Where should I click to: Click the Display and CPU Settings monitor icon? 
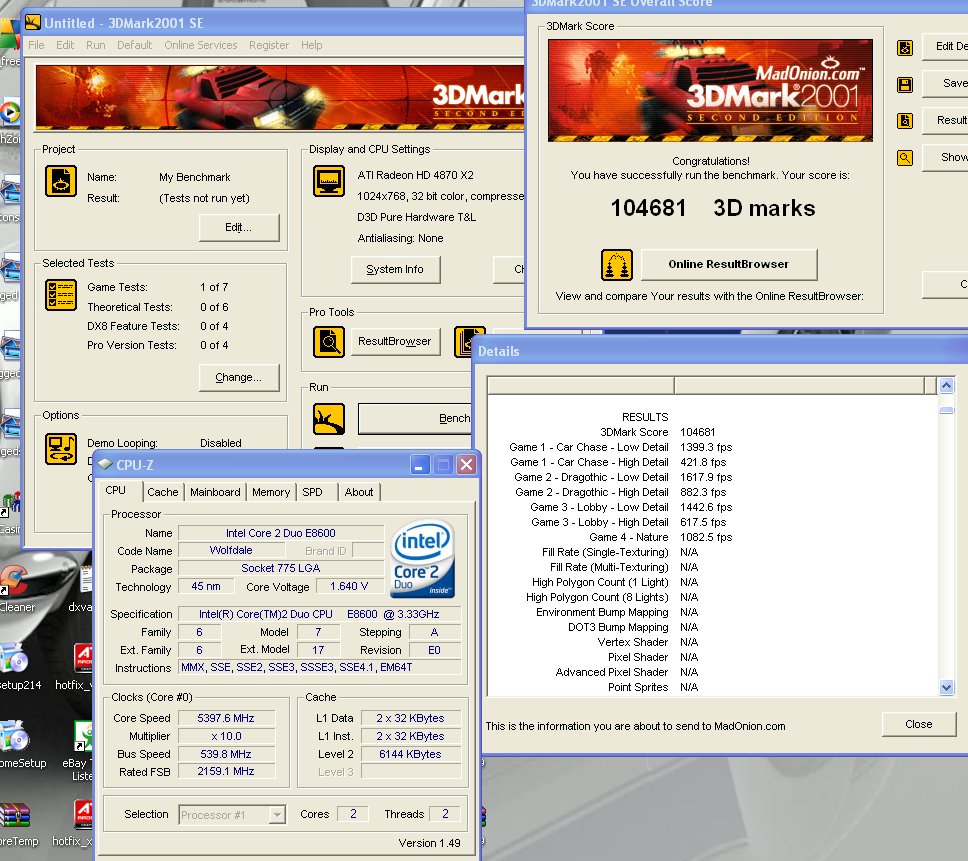click(x=329, y=181)
